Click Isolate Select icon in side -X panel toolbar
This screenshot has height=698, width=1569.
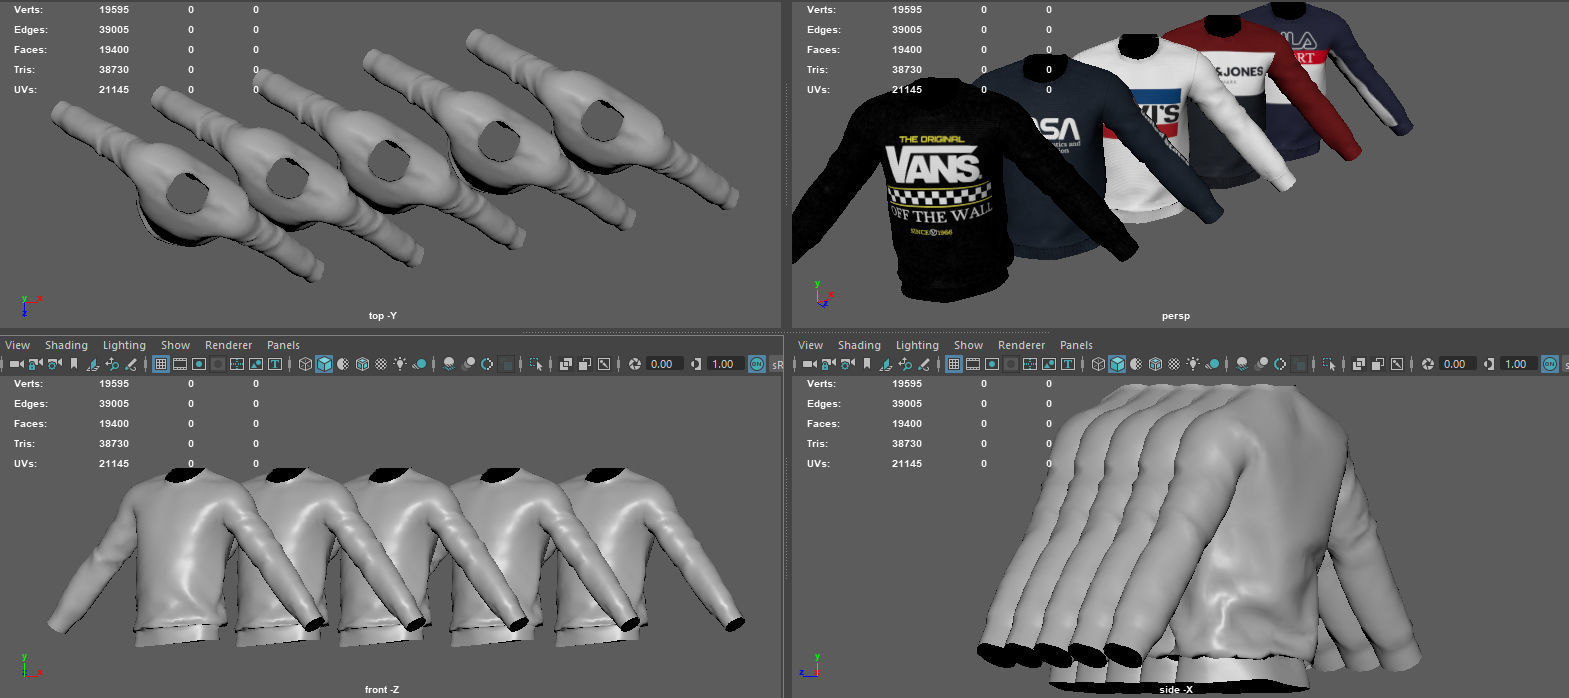point(1329,364)
